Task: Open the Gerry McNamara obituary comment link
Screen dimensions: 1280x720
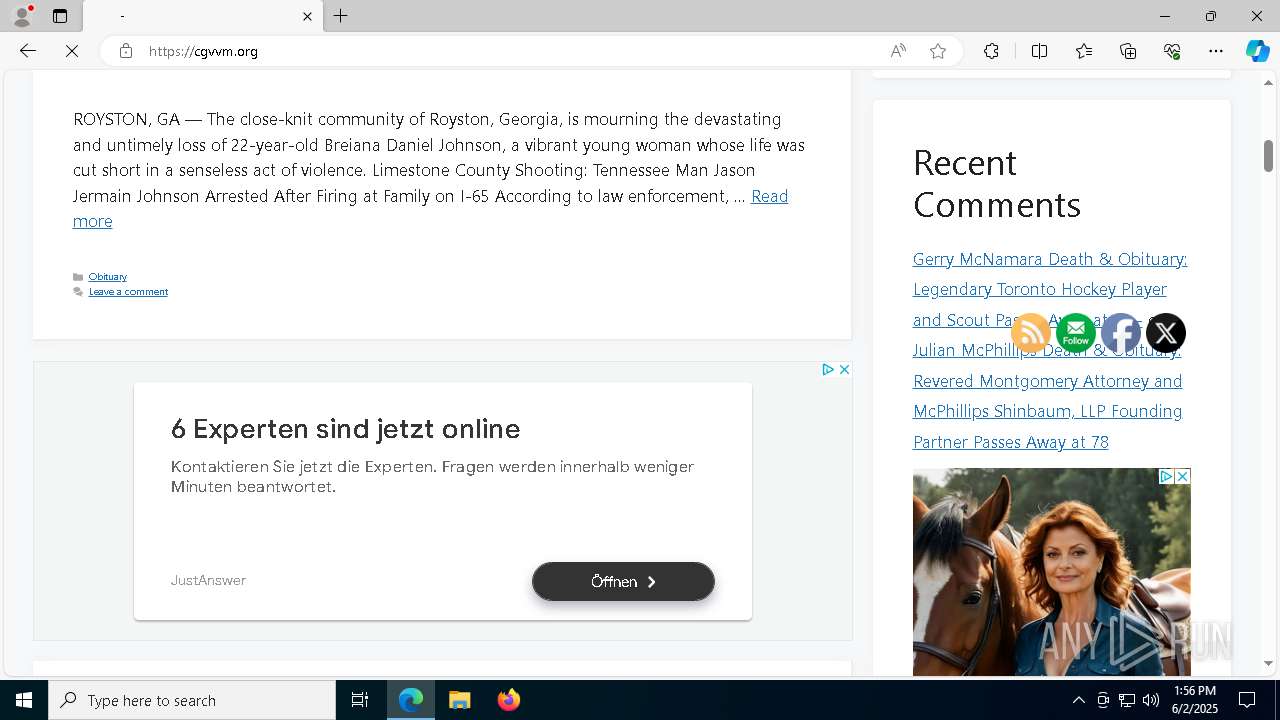Action: tap(1050, 289)
